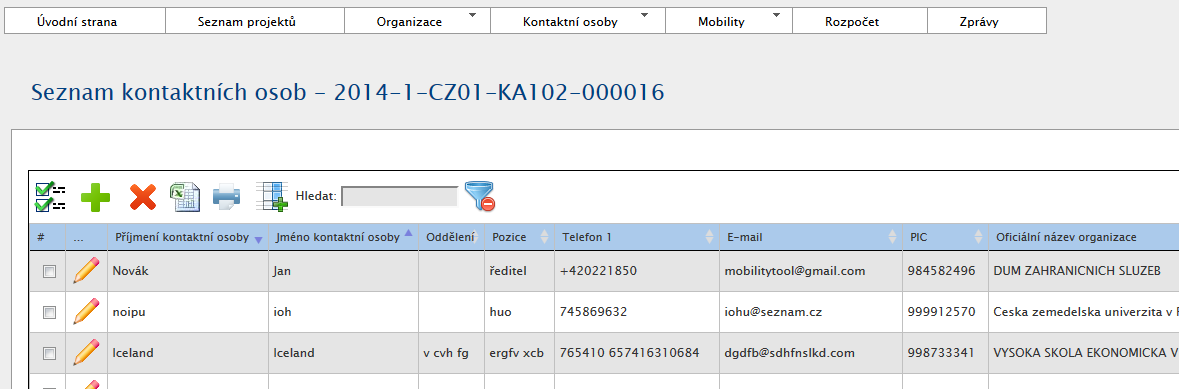Open Mobility menu
1179x389 pixels.
point(729,21)
